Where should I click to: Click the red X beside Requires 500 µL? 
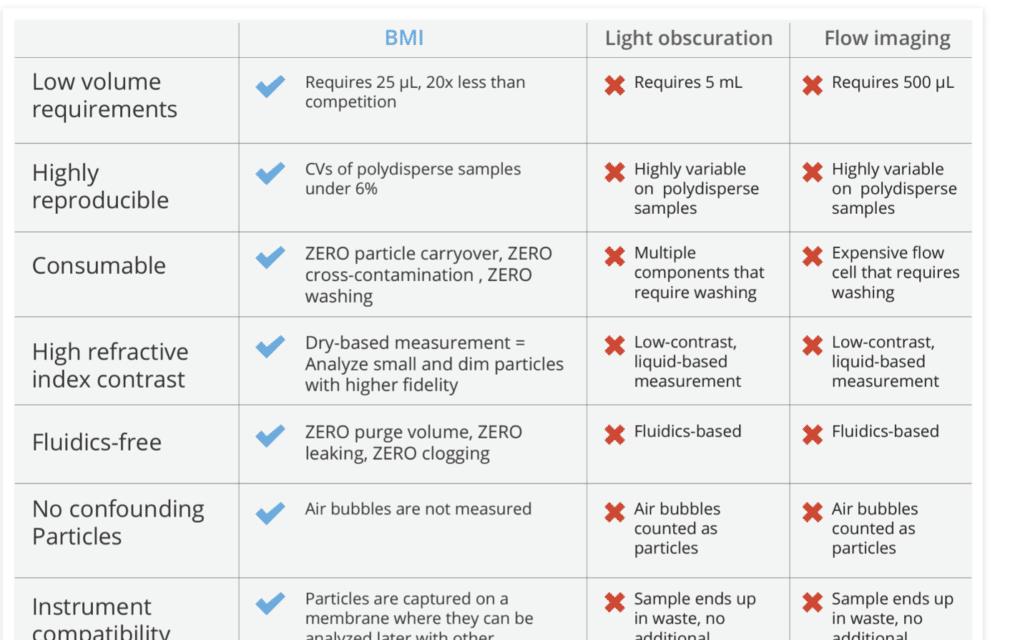coord(813,85)
